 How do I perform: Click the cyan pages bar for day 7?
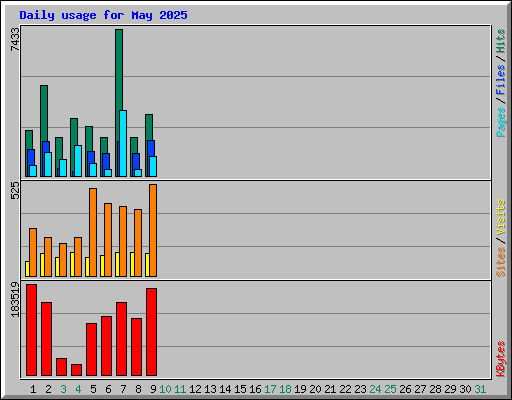pos(123,143)
